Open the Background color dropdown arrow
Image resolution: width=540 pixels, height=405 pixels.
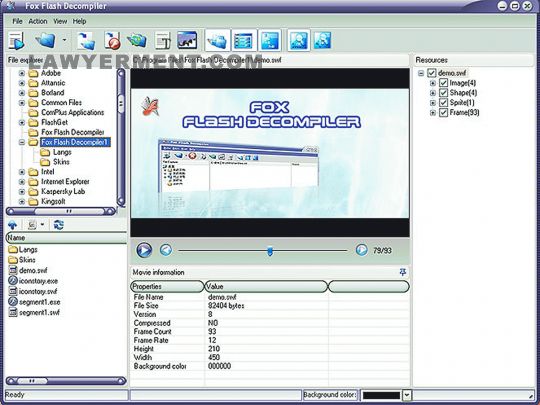point(407,395)
